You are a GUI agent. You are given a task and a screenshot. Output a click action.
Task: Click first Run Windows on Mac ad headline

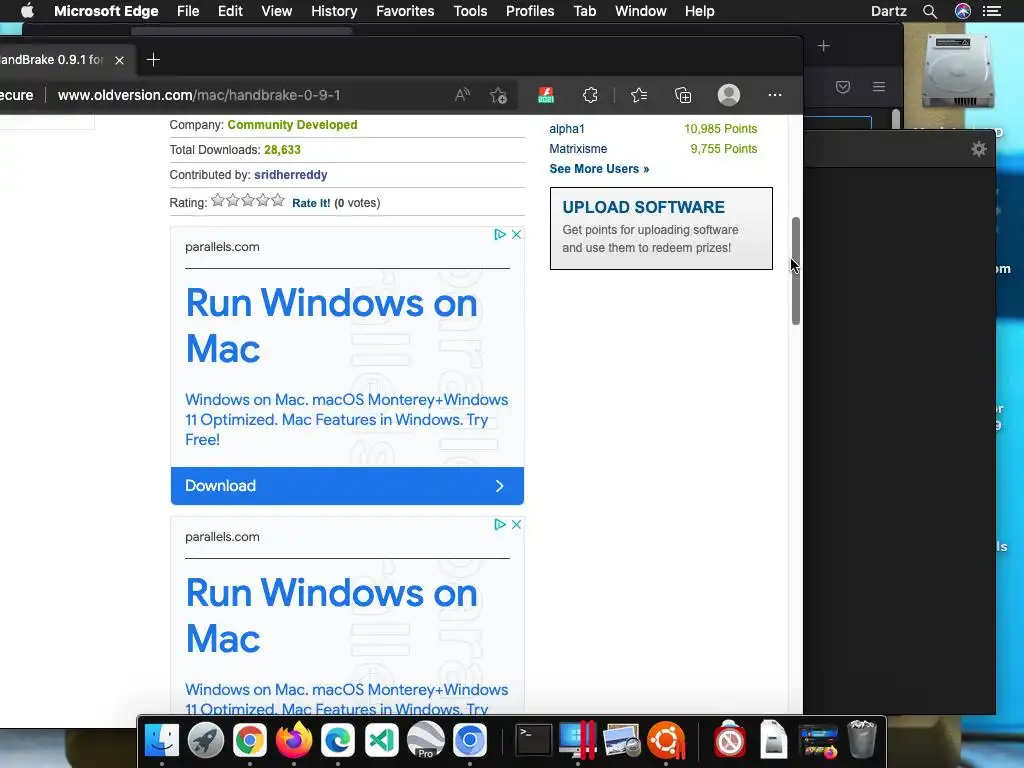click(x=332, y=325)
